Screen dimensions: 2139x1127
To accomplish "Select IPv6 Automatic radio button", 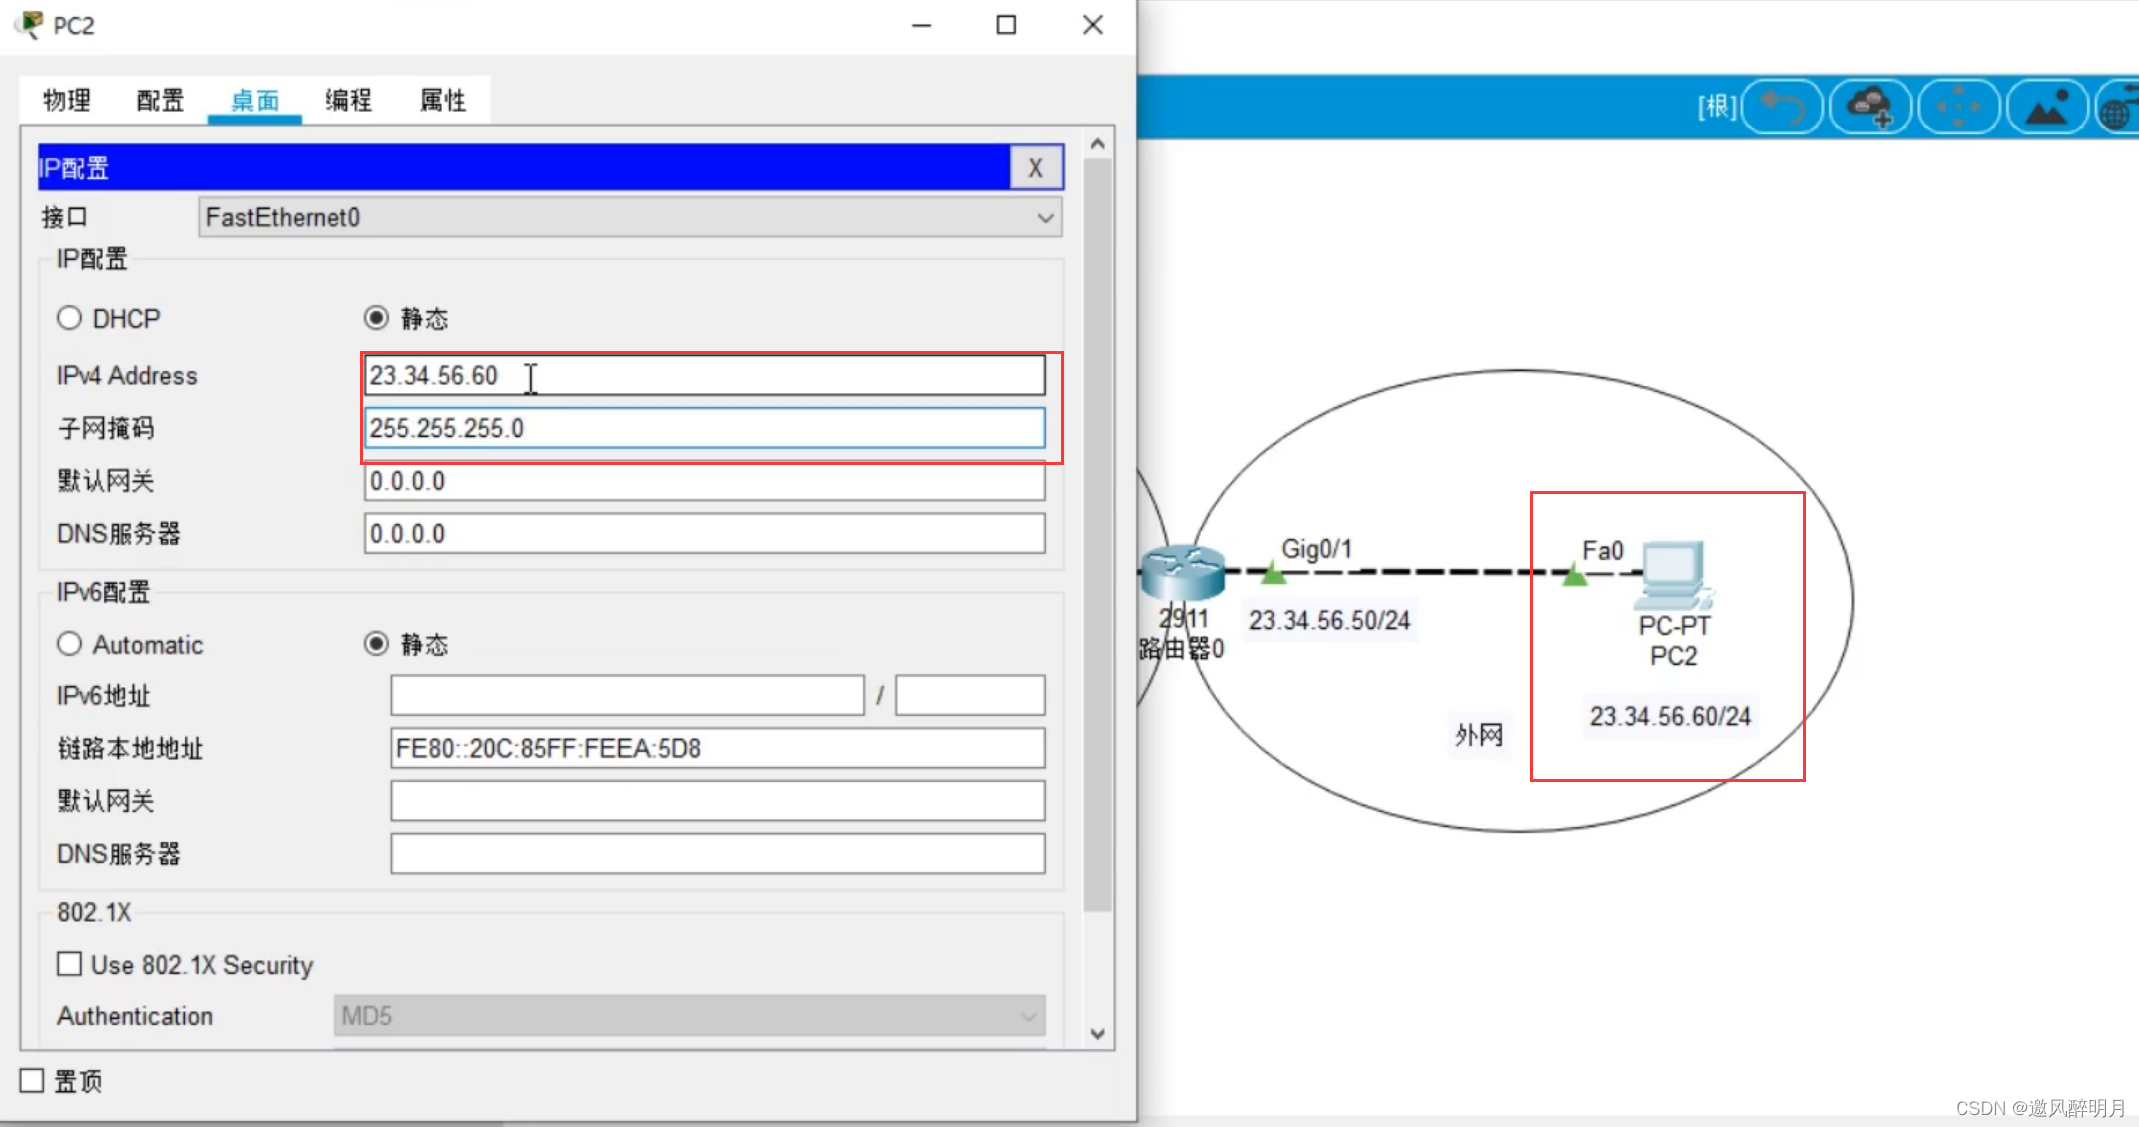I will pos(69,644).
